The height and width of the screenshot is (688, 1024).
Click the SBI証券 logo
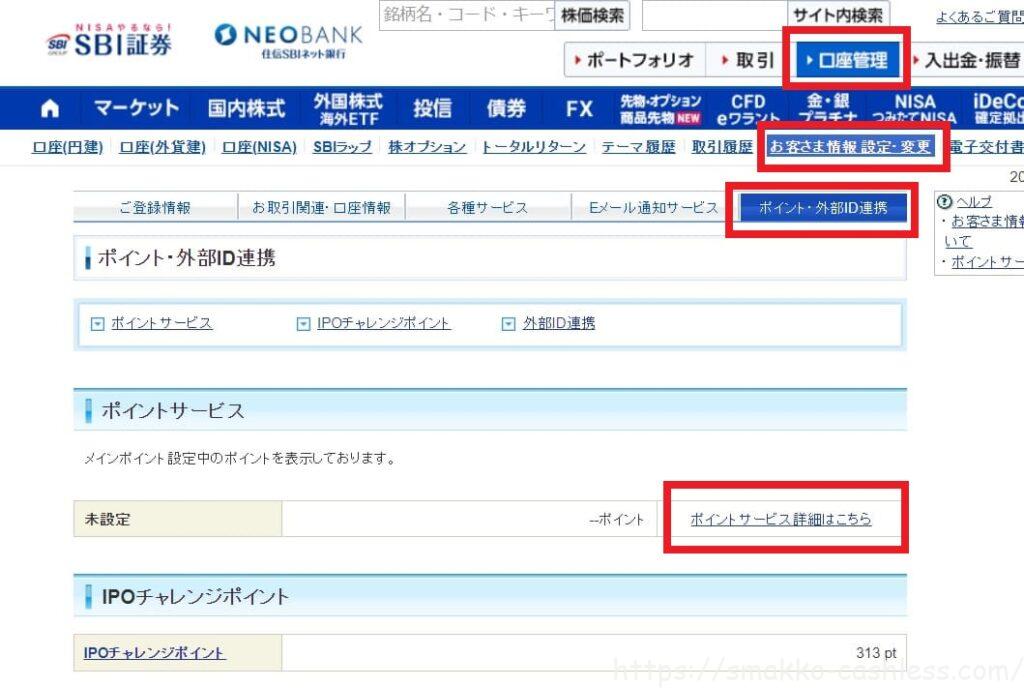pos(109,42)
